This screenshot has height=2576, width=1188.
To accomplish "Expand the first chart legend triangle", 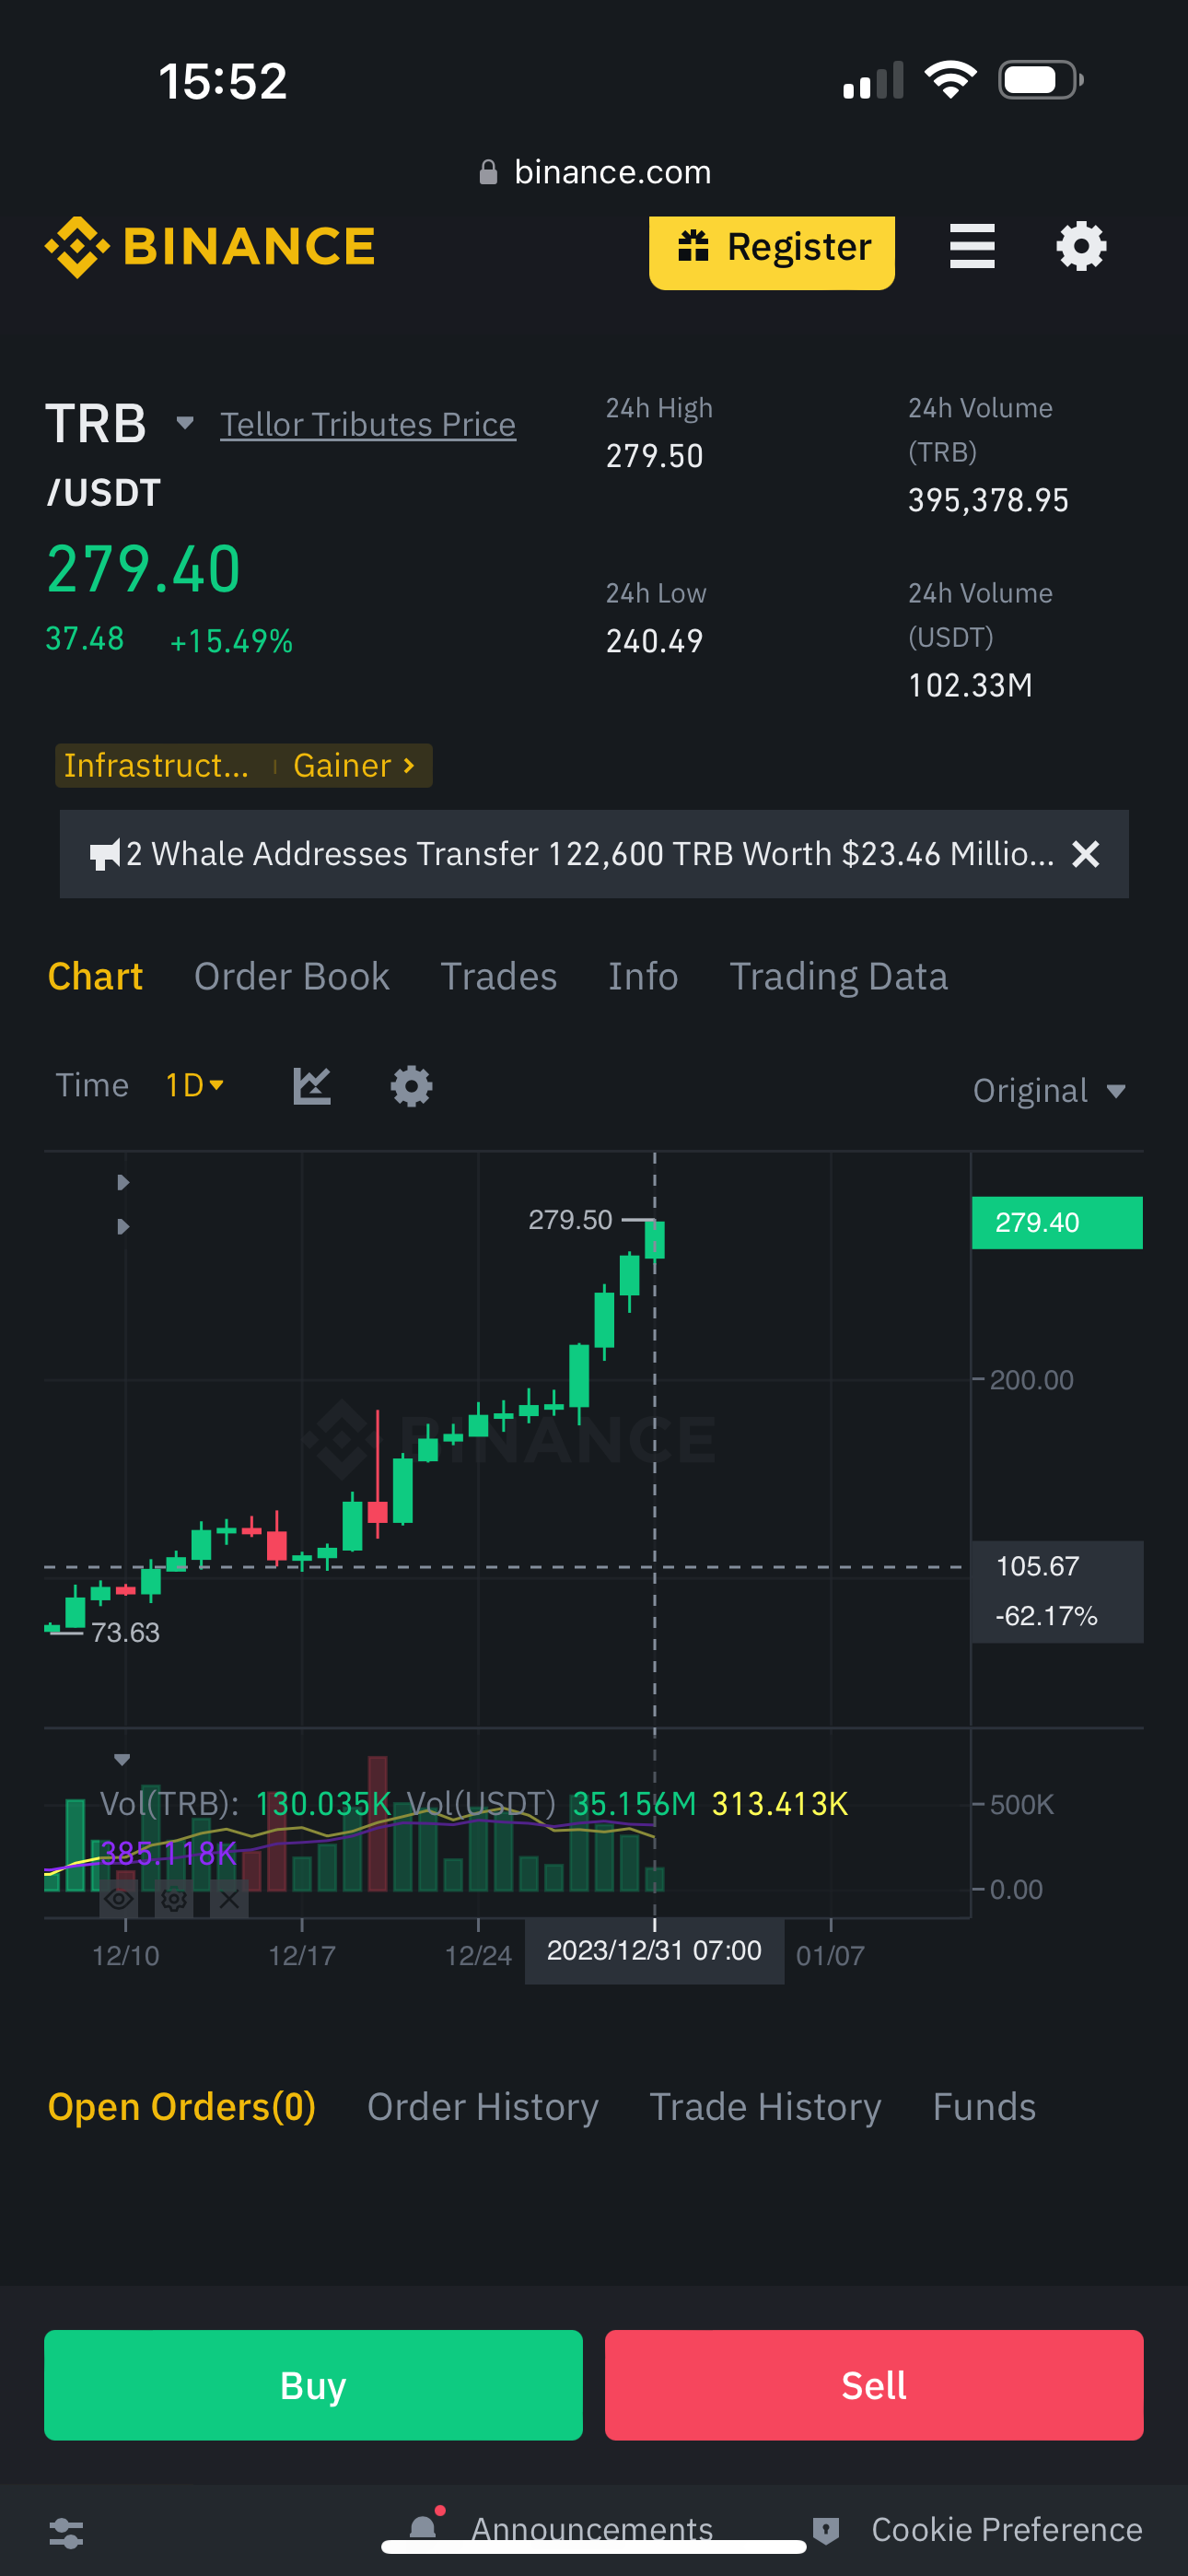I will (x=122, y=1183).
